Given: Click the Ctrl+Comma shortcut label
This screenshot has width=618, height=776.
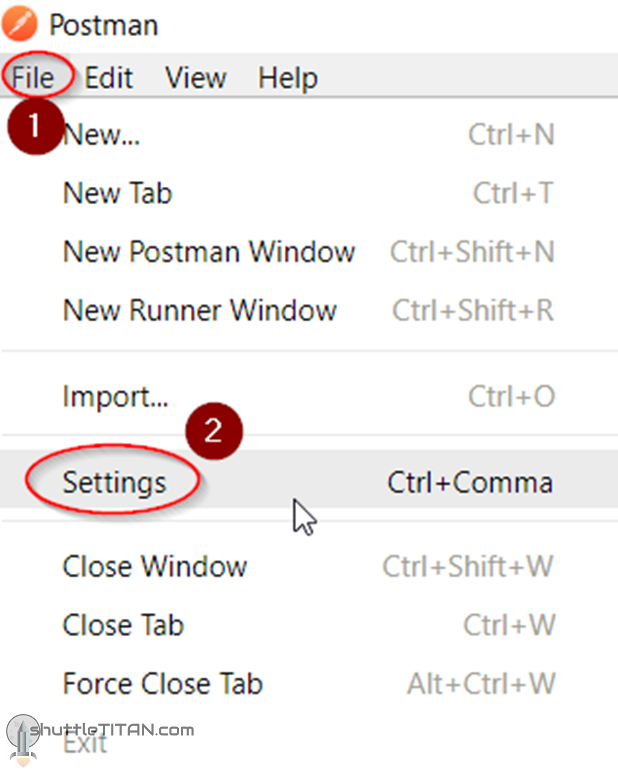Looking at the screenshot, I should click(x=470, y=483).
